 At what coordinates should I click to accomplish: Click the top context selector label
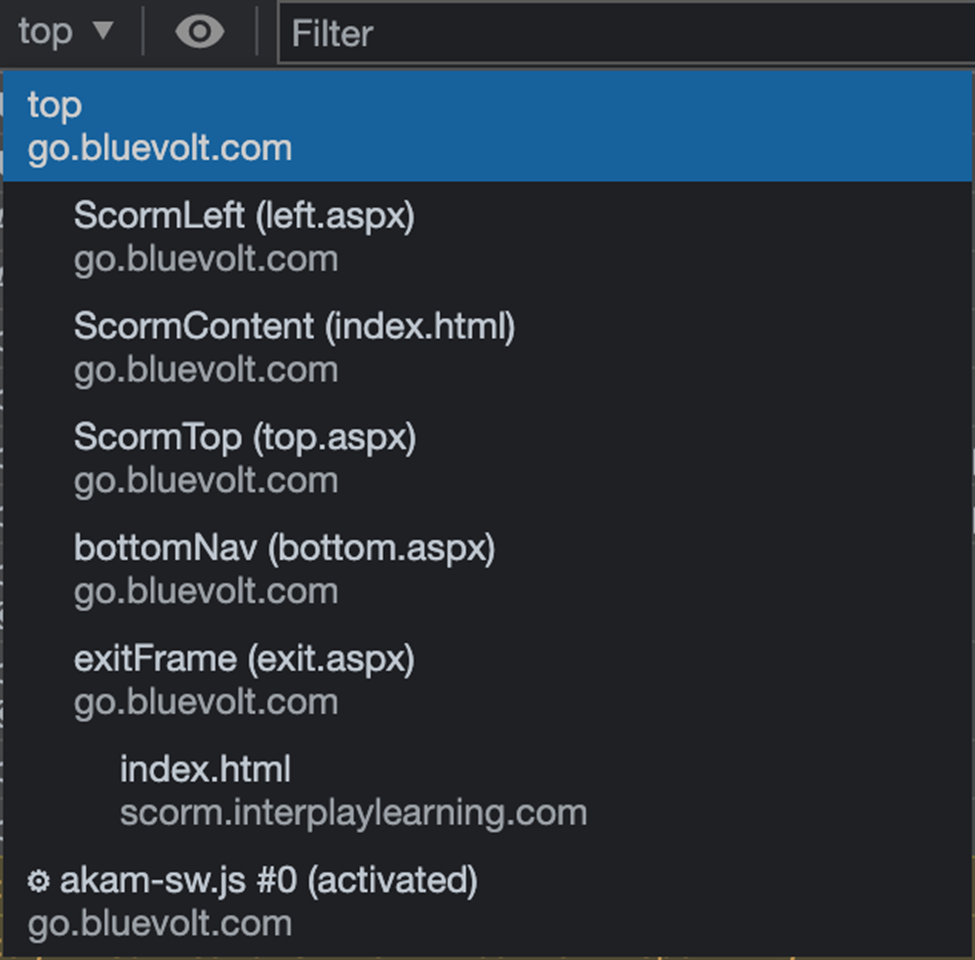(x=46, y=32)
